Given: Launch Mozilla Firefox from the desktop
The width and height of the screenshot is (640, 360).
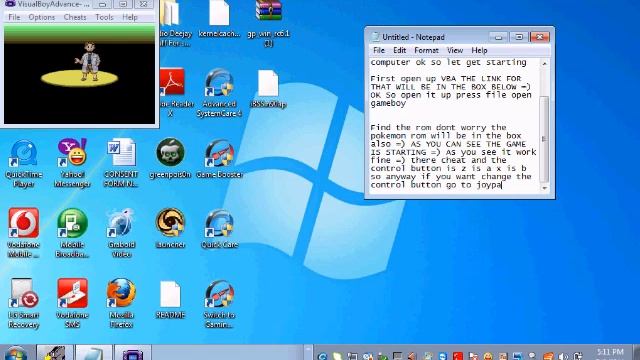Looking at the screenshot, I should 121,304.
